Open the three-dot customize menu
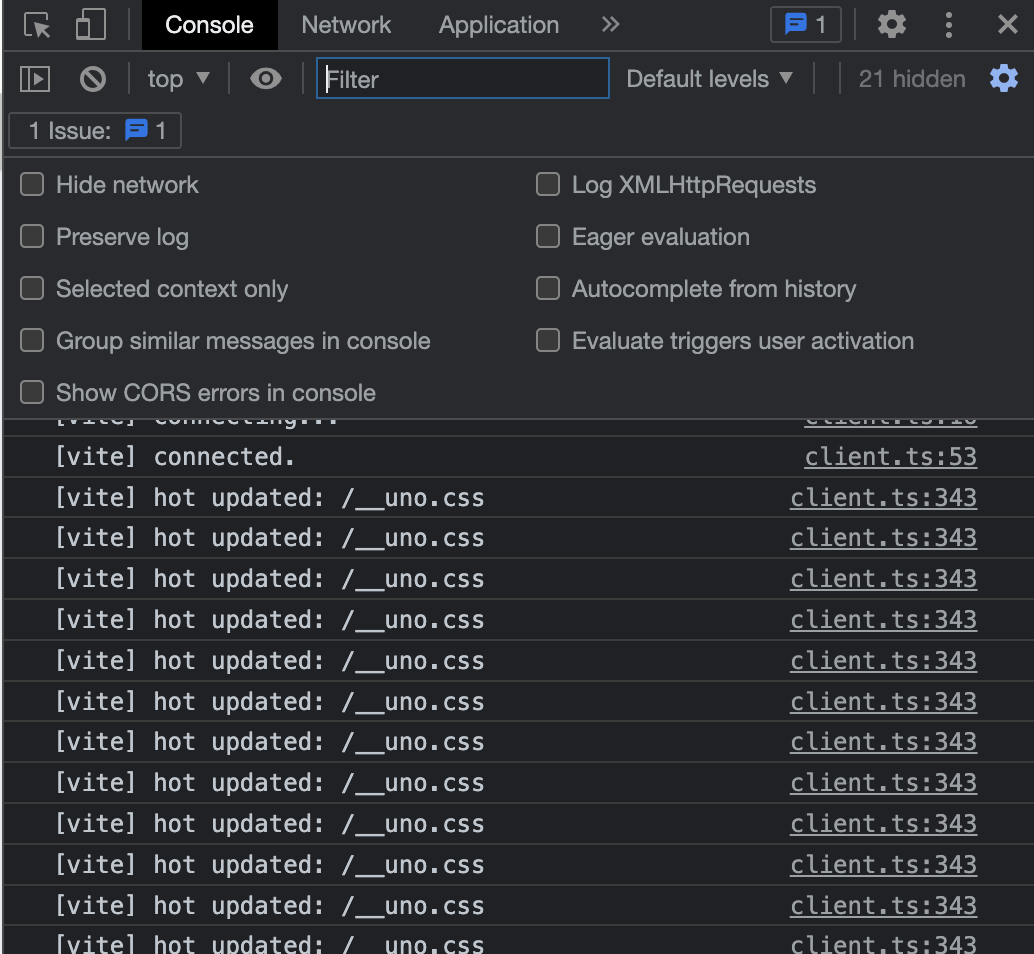The width and height of the screenshot is (1034, 954). point(949,25)
